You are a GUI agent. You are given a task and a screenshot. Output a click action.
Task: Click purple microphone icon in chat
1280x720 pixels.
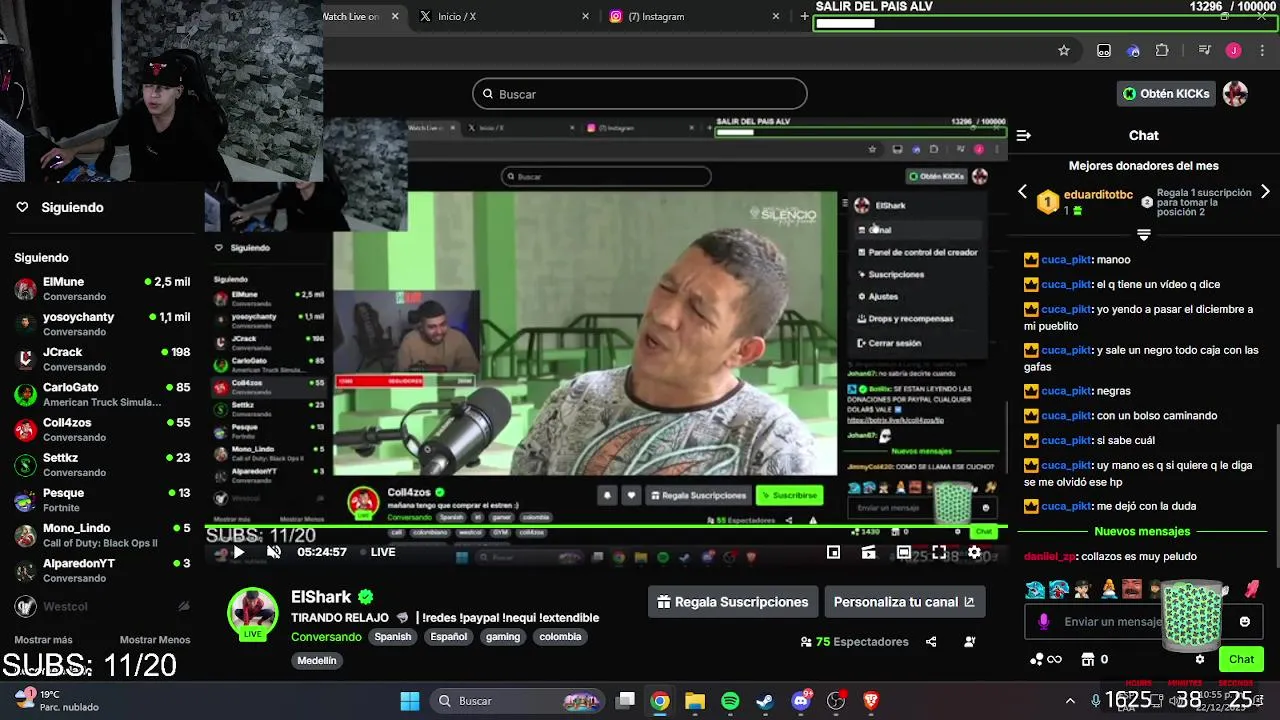coord(1044,621)
